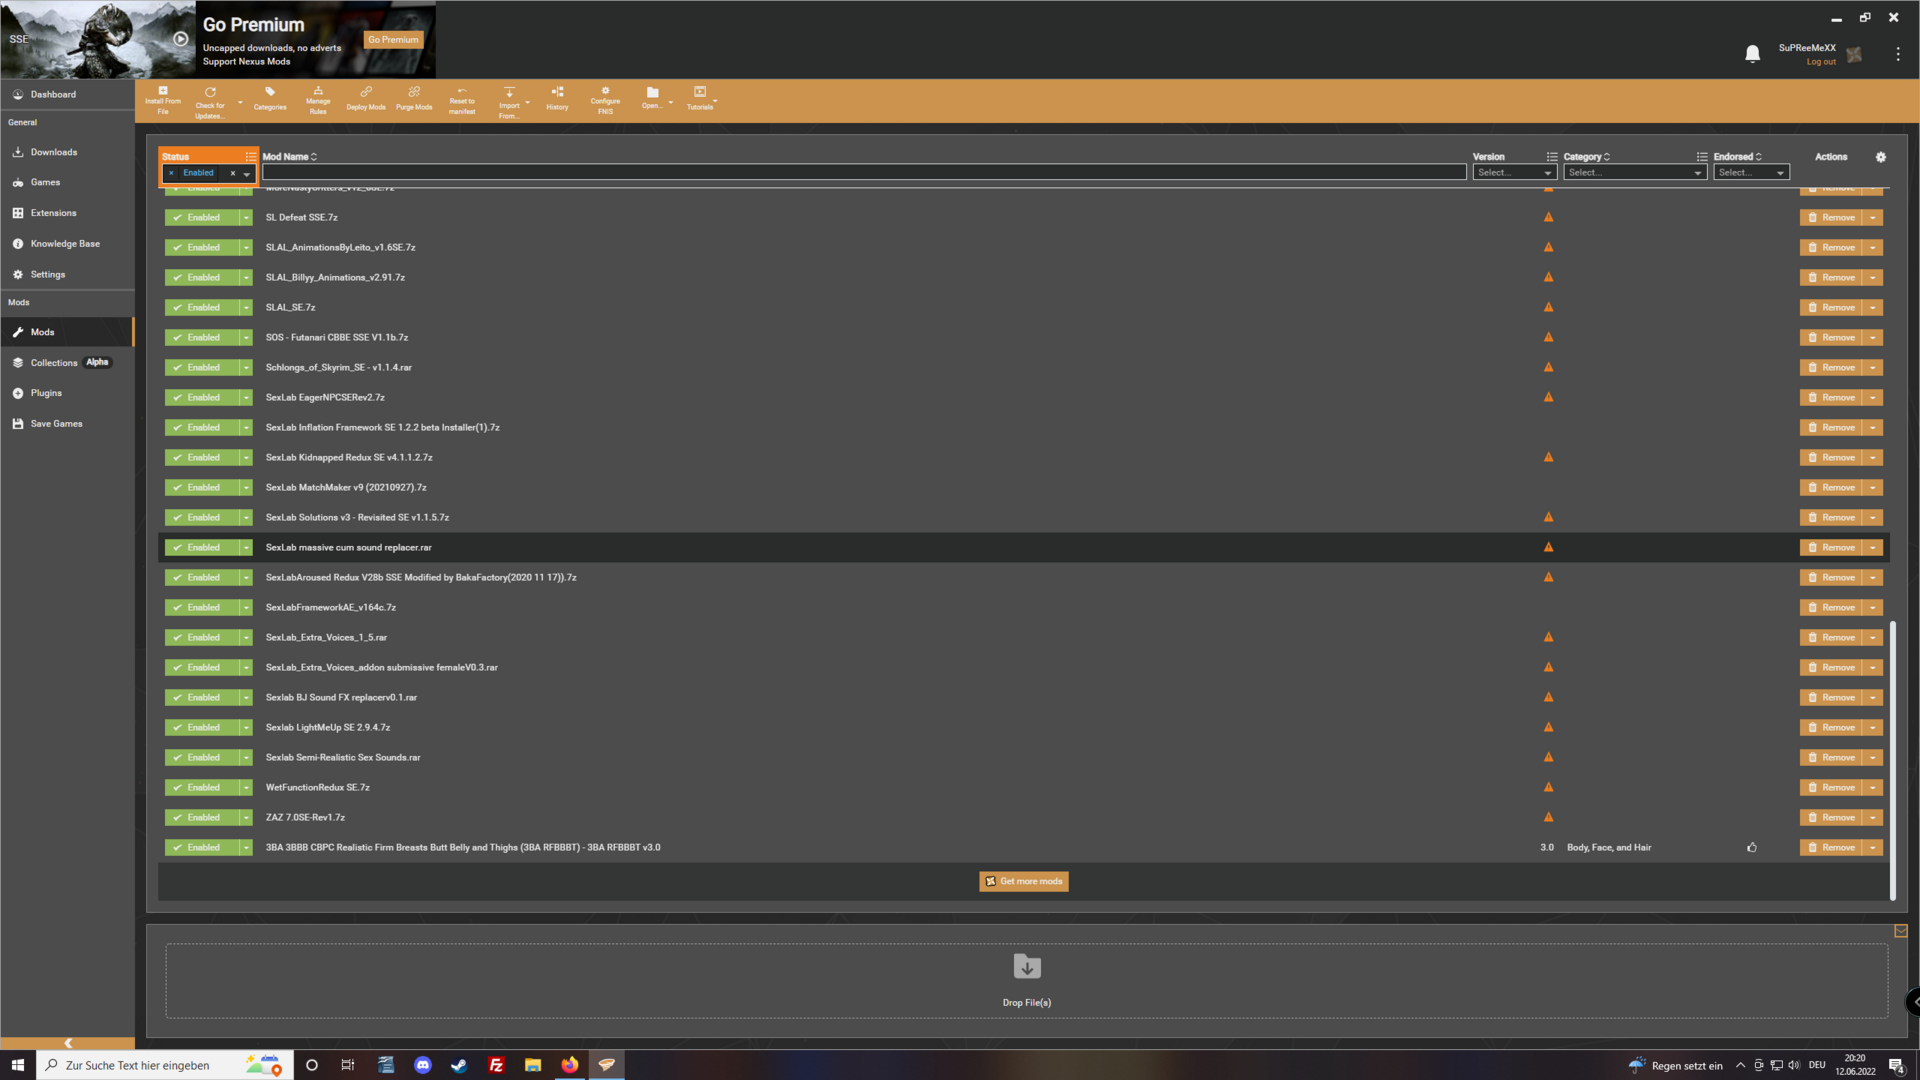Sort by Mod Name column header
This screenshot has height=1080, width=1920.
tap(289, 157)
